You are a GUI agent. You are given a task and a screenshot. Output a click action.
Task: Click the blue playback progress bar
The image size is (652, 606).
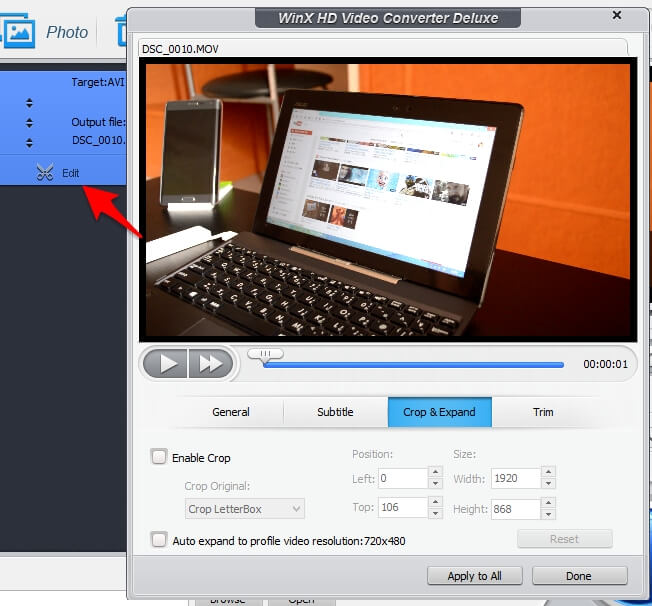pyautogui.click(x=414, y=365)
